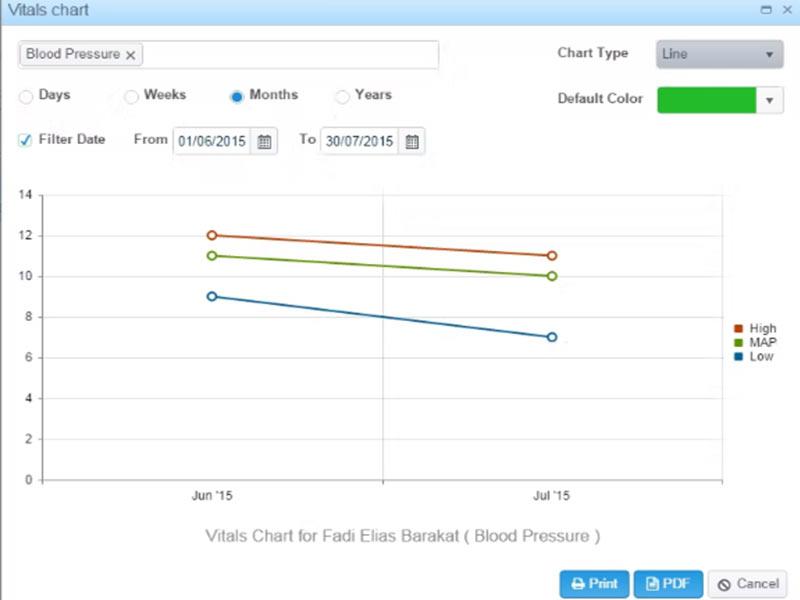The height and width of the screenshot is (600, 800).
Task: Toggle the Low series in the legend
Action: point(754,357)
